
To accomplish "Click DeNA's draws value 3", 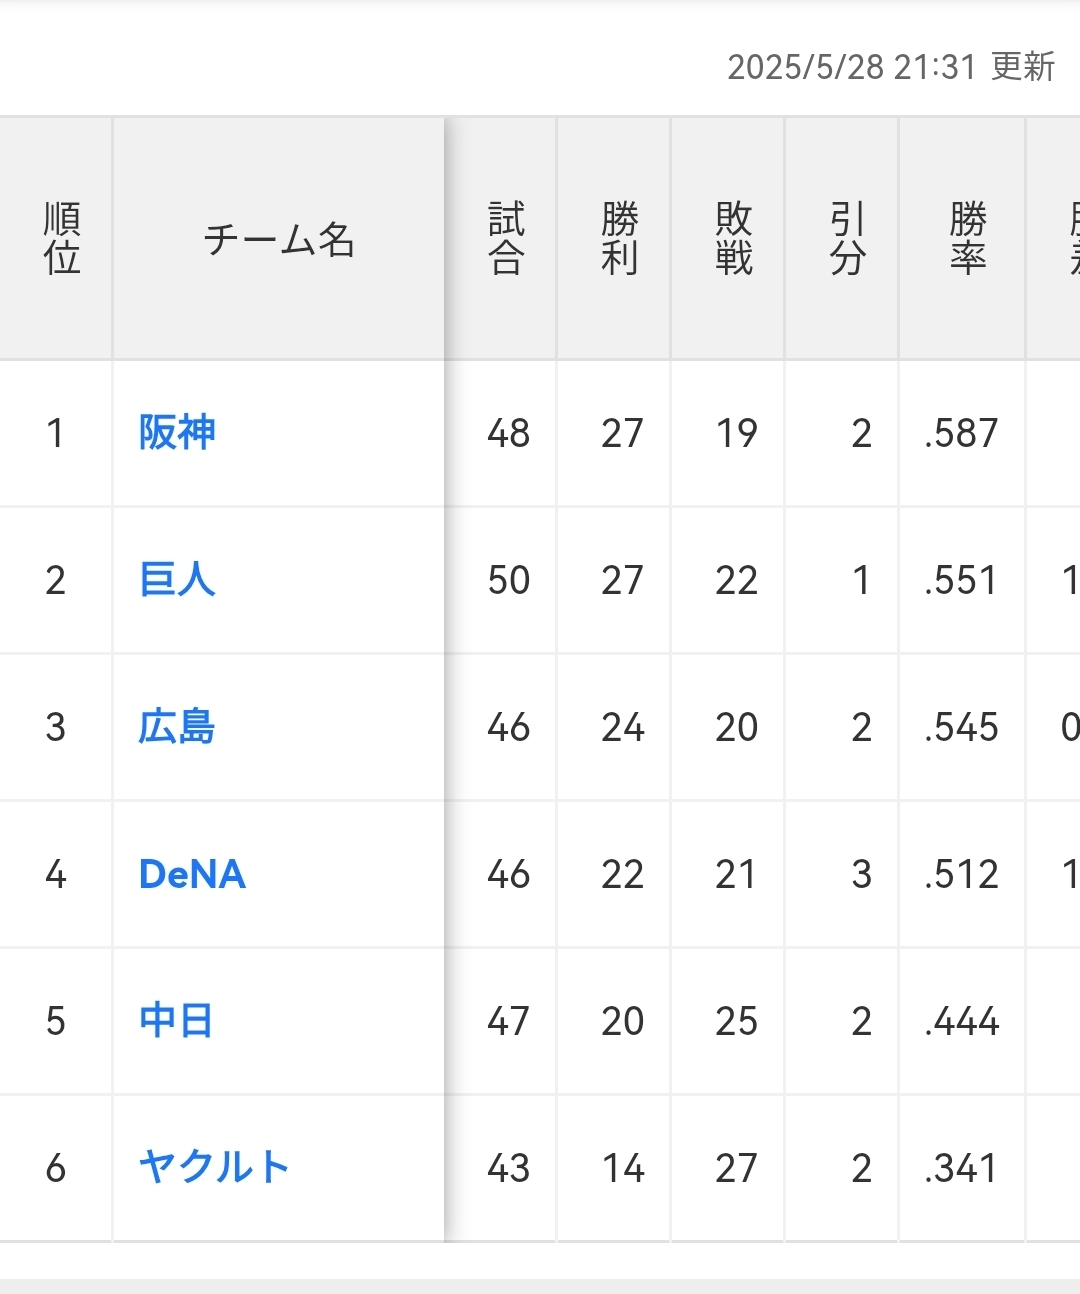I will click(861, 875).
